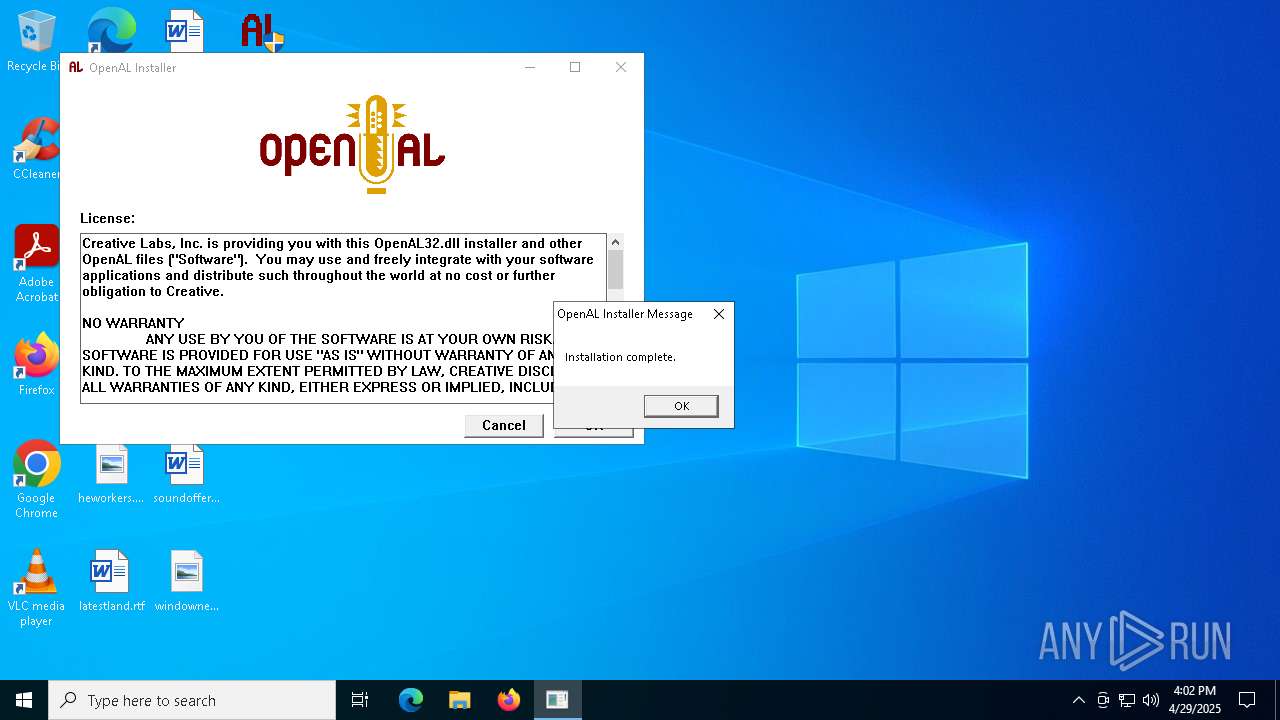Viewport: 1280px width, 720px height.
Task: Launch Edge from the taskbar
Action: [411, 700]
